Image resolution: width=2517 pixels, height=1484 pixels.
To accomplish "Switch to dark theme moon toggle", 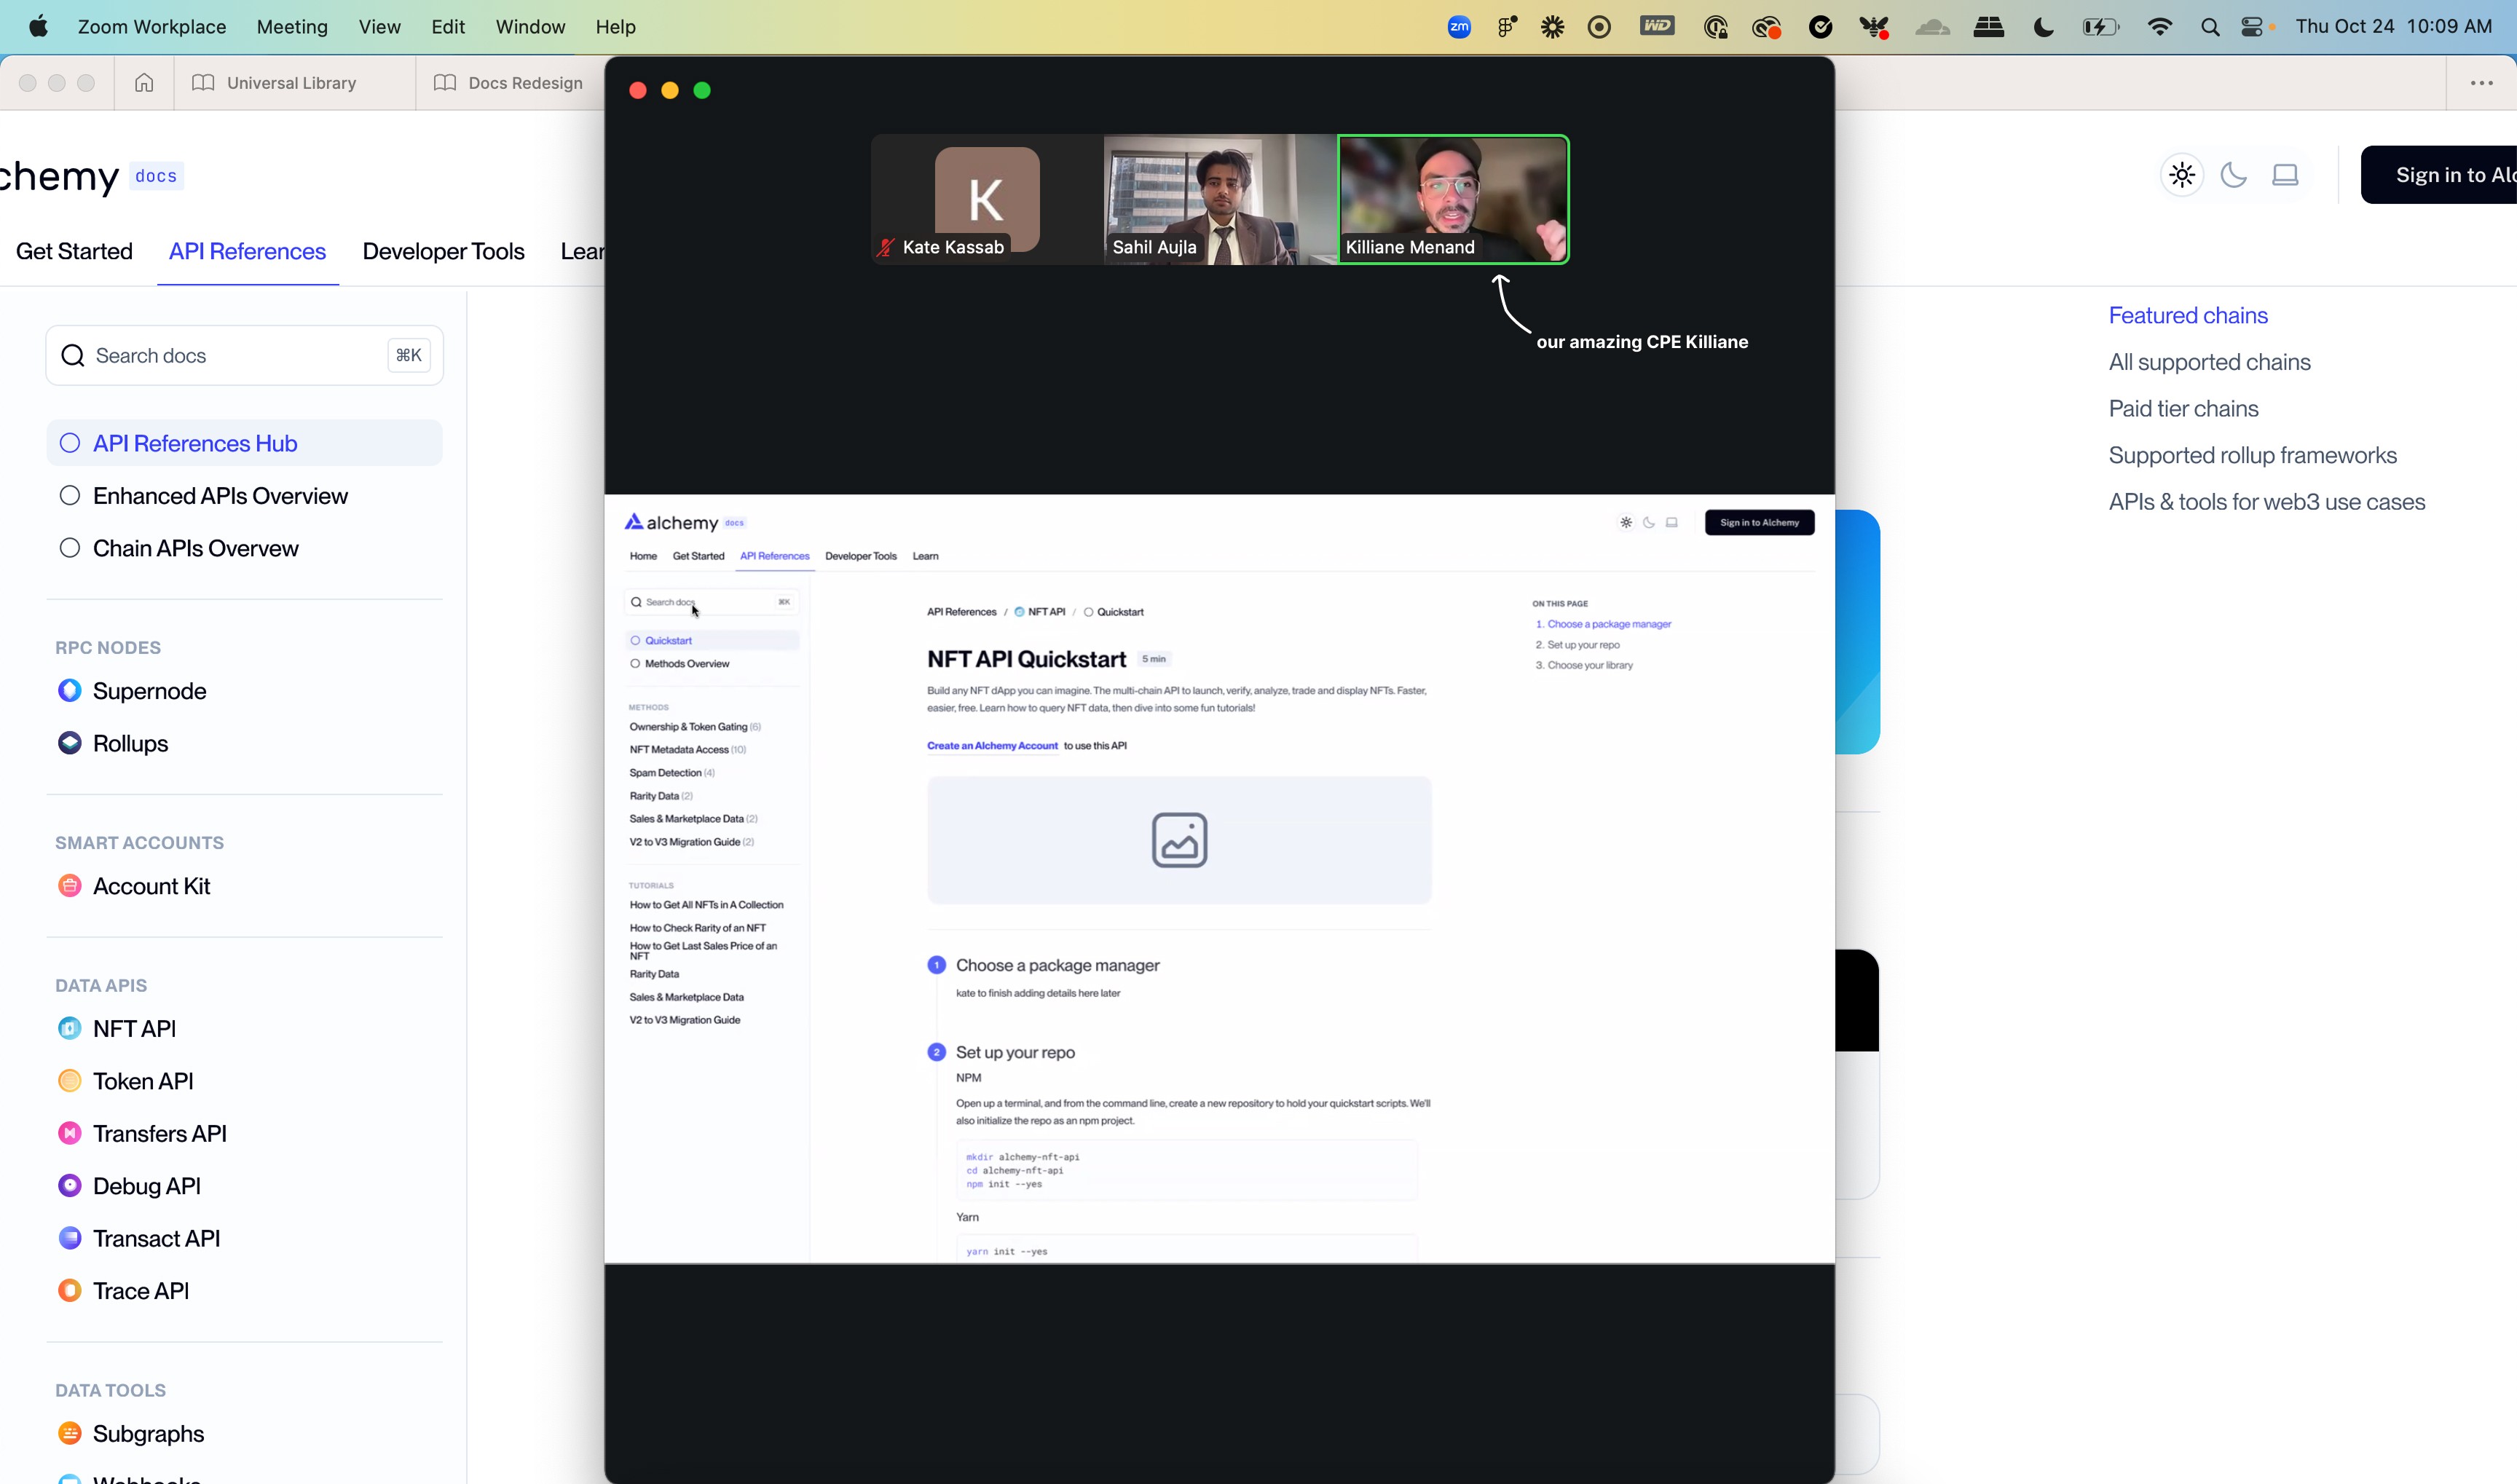I will click(2233, 175).
